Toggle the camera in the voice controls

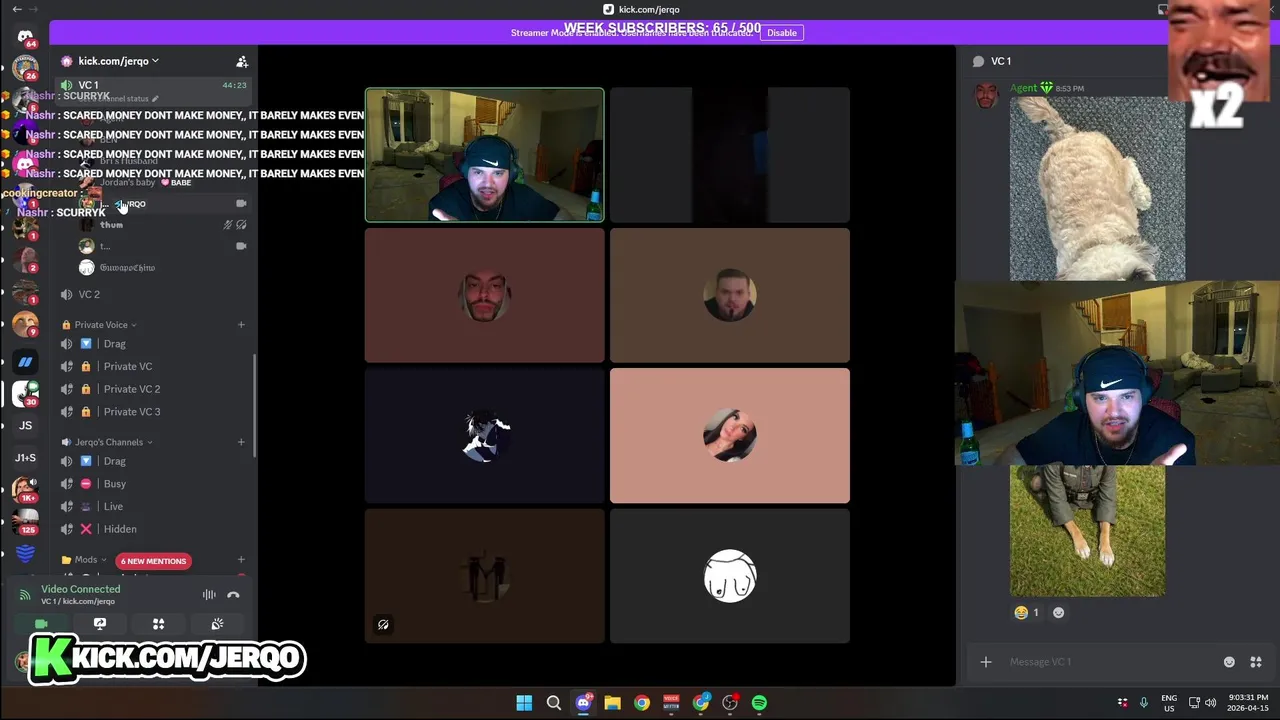[x=41, y=624]
